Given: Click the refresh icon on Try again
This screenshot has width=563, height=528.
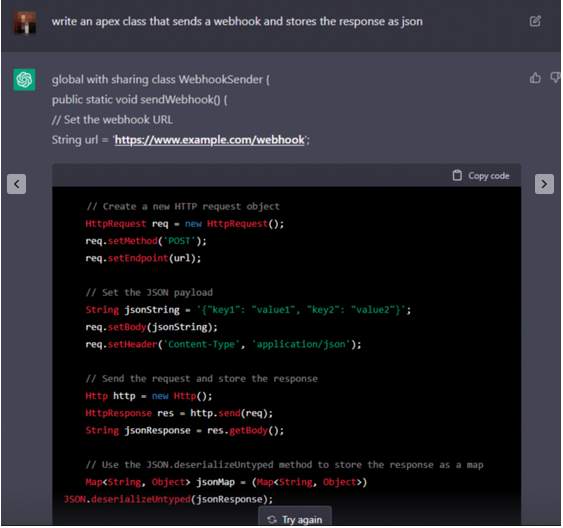Looking at the screenshot, I should (272, 519).
